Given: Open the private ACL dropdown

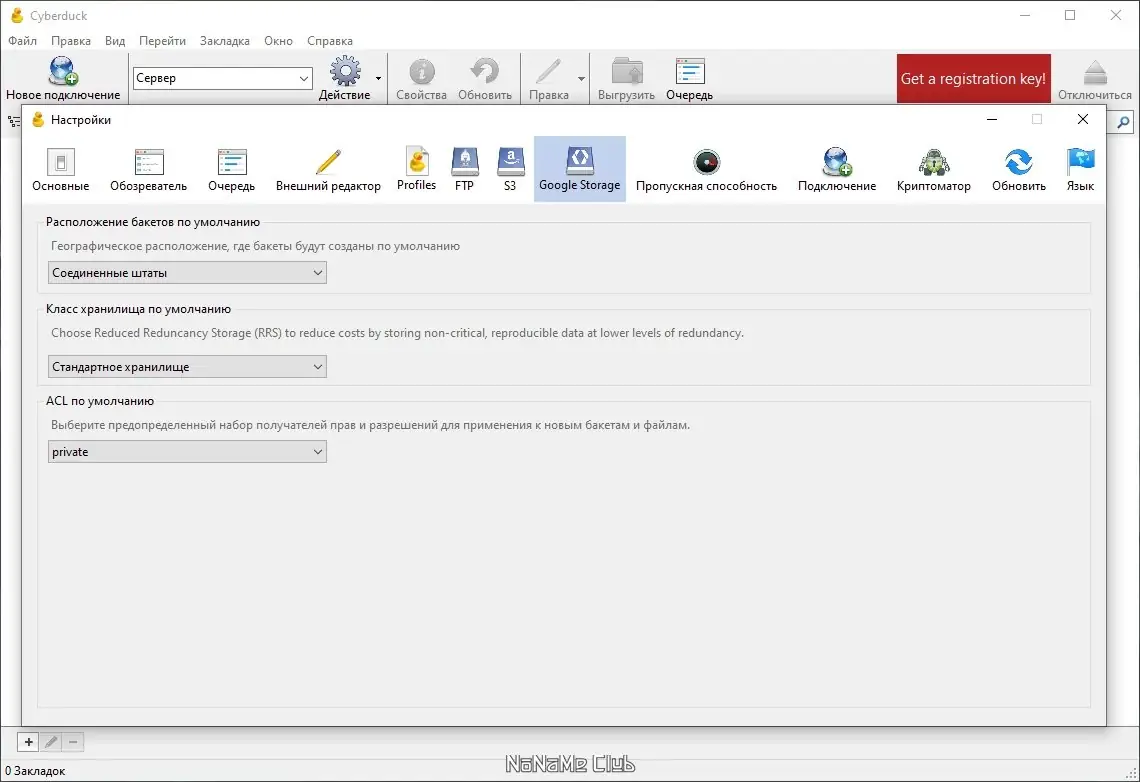Looking at the screenshot, I should pos(188,451).
